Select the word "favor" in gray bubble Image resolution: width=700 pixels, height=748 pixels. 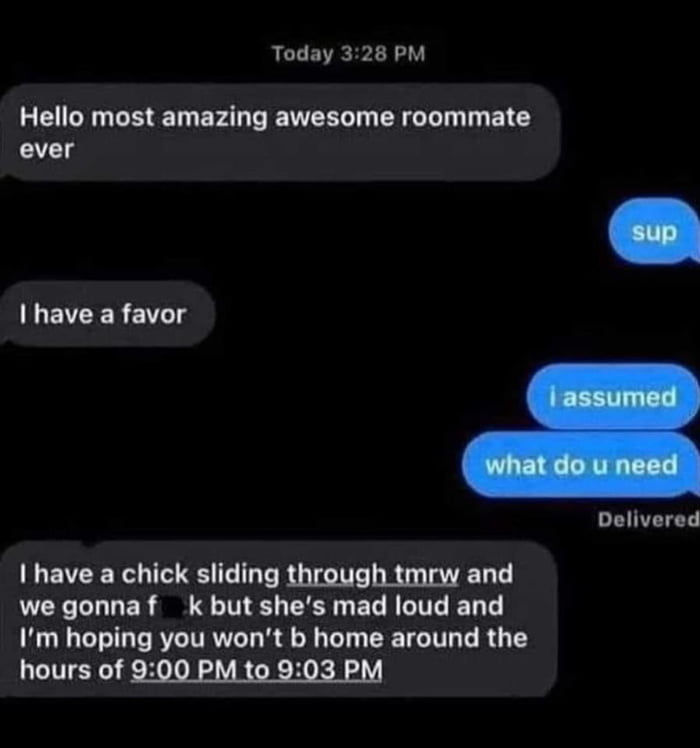pos(153,315)
